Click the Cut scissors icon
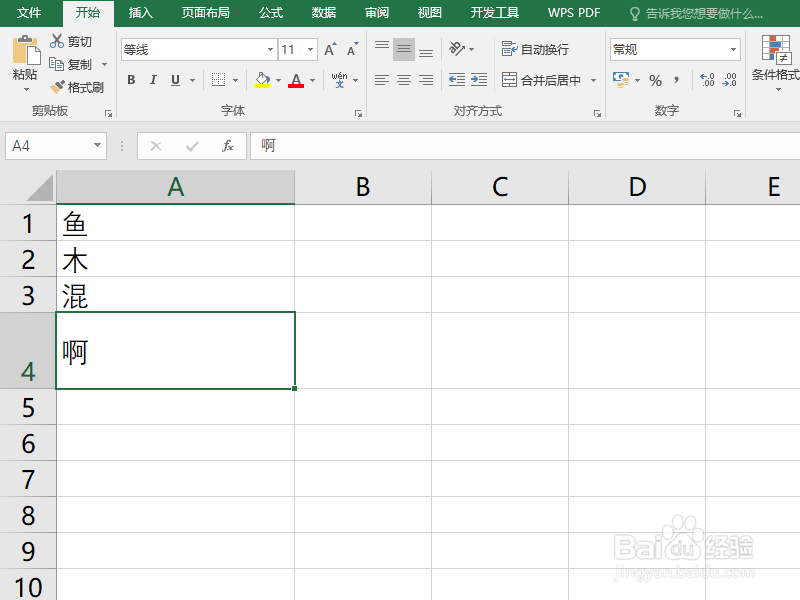 57,41
